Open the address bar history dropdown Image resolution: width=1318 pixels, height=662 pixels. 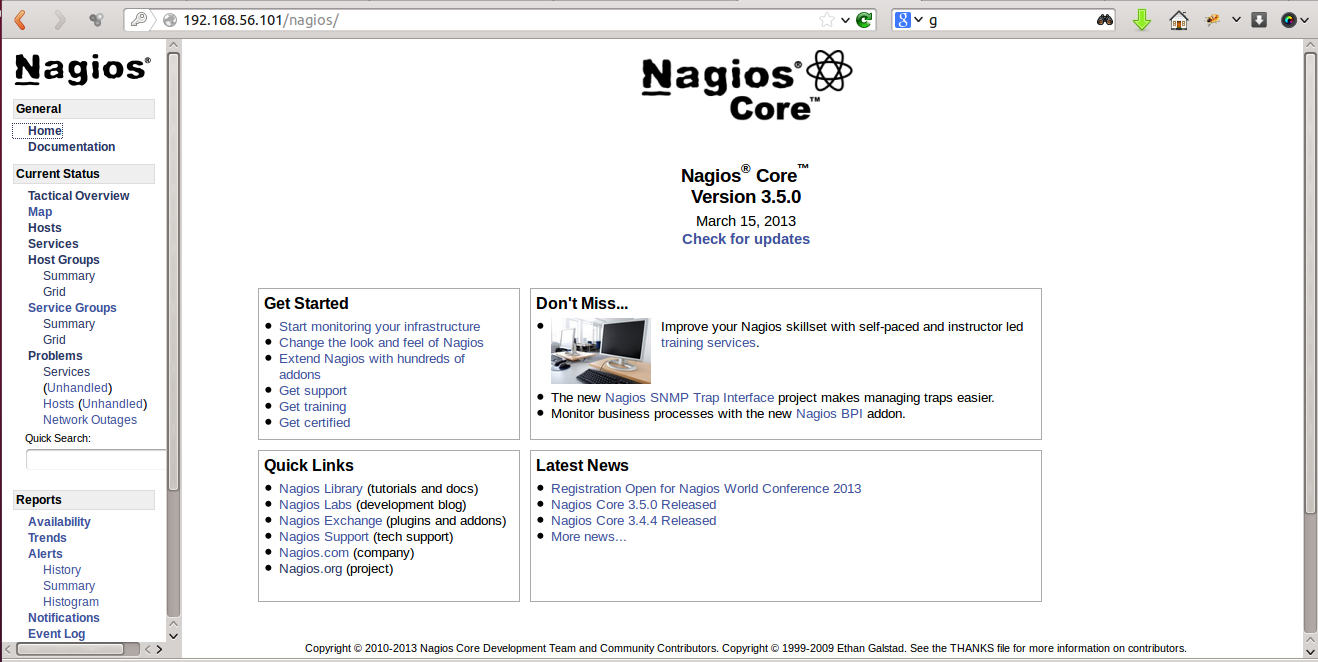846,20
